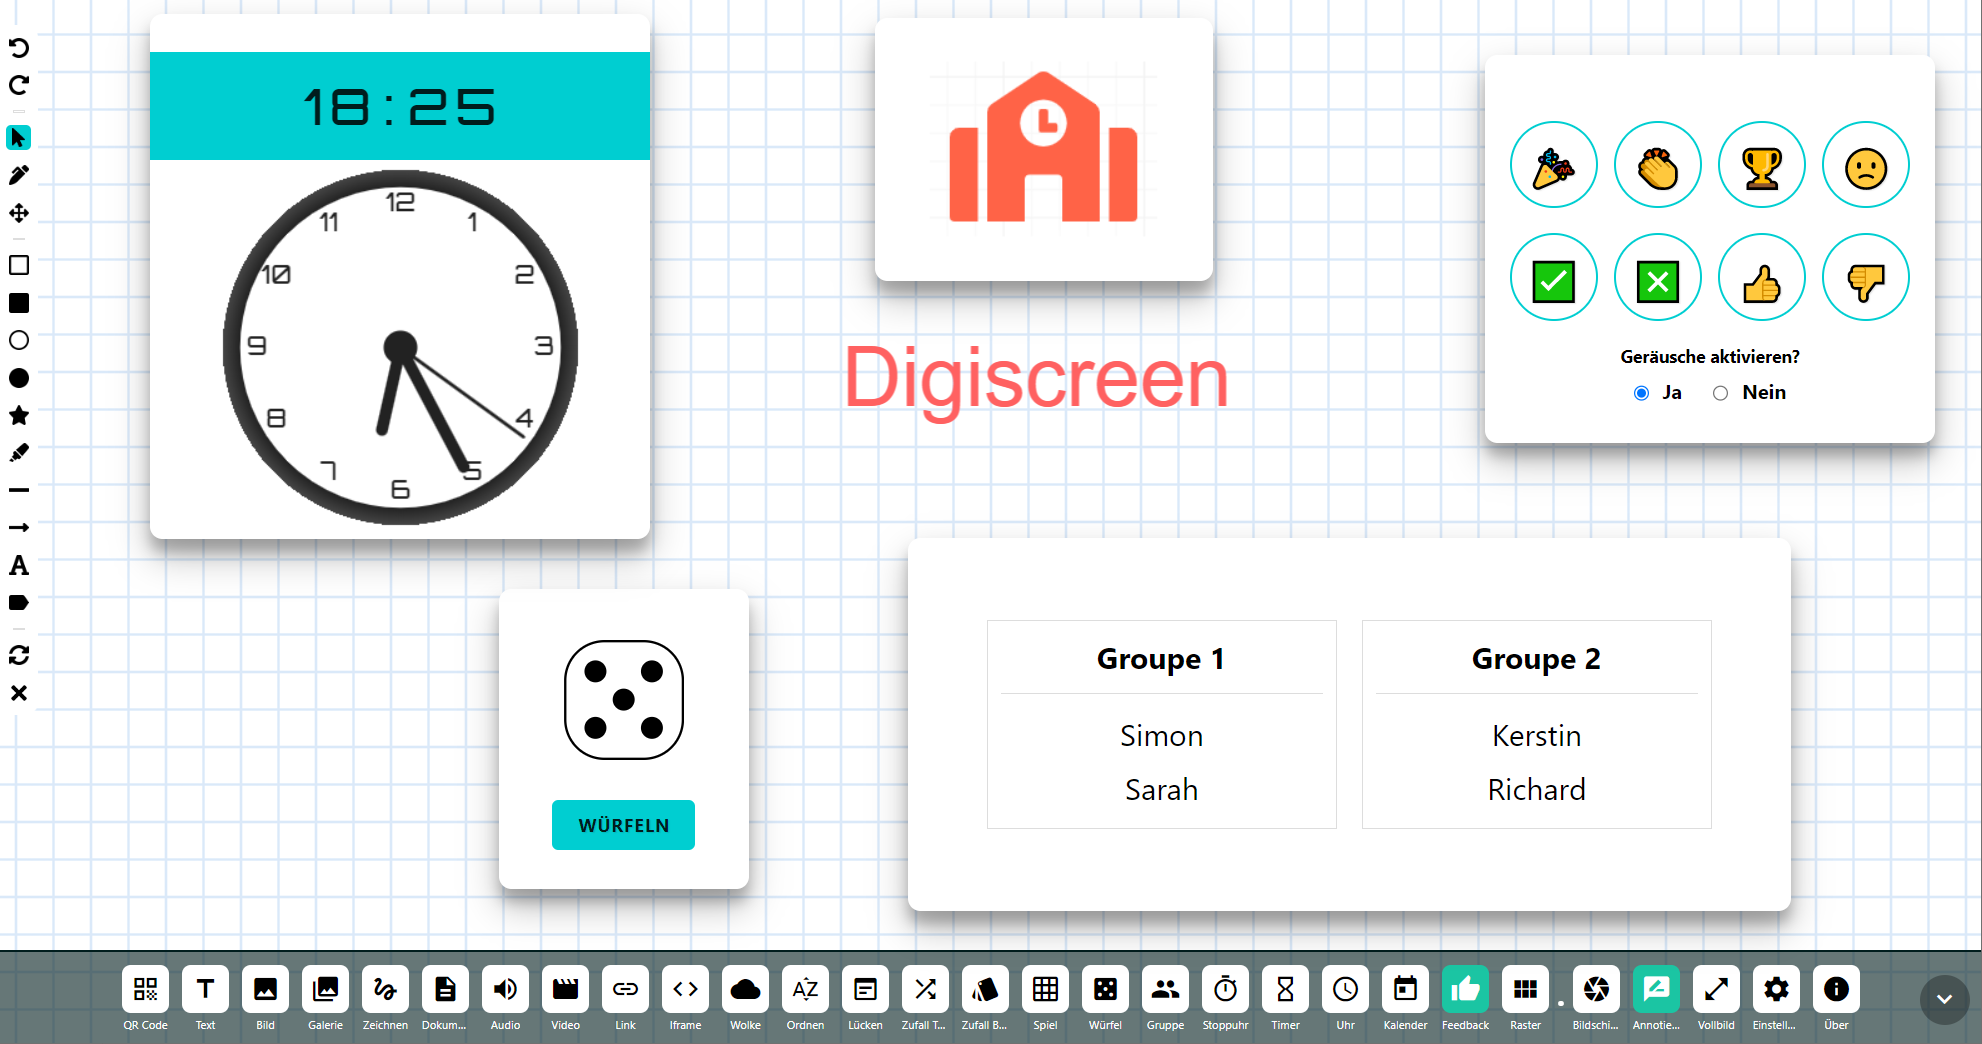
Task: Toggle Vollbild fullscreen mode
Action: [x=1716, y=989]
